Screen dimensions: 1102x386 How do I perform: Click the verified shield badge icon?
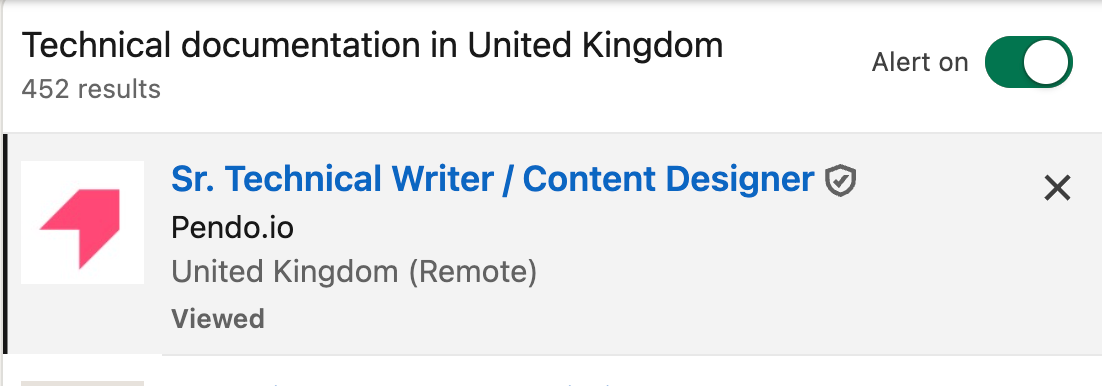tap(840, 180)
